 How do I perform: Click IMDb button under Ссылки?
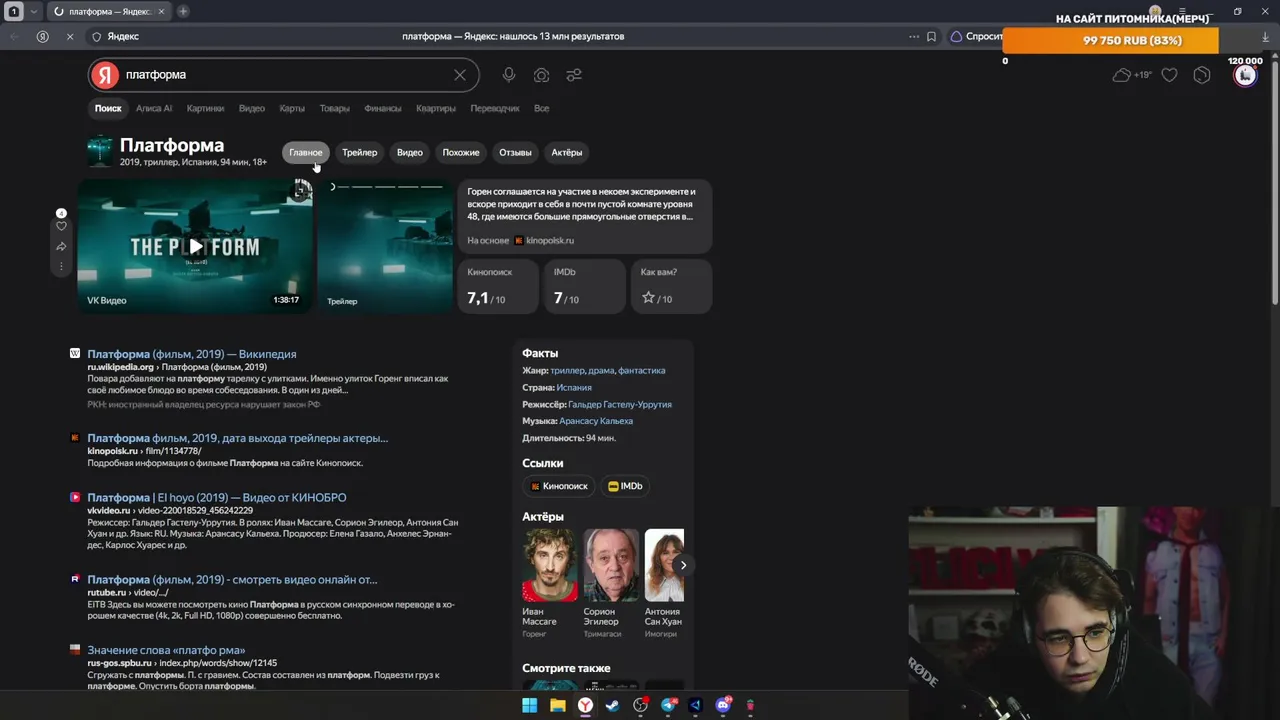coord(625,486)
